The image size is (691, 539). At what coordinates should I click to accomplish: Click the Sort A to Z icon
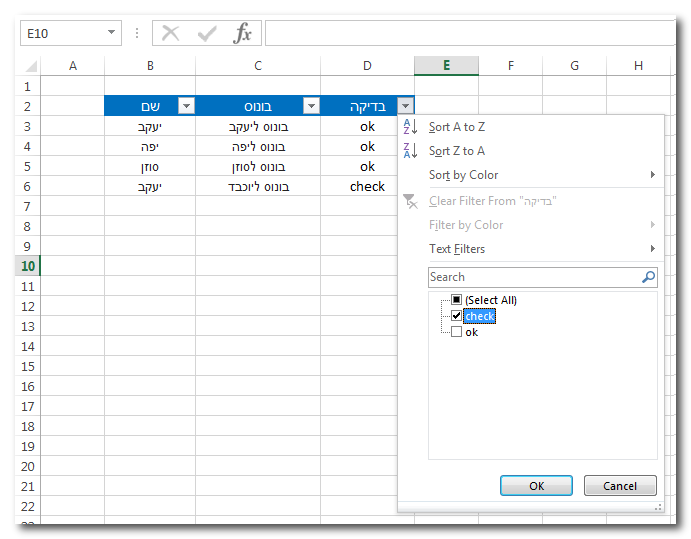410,127
